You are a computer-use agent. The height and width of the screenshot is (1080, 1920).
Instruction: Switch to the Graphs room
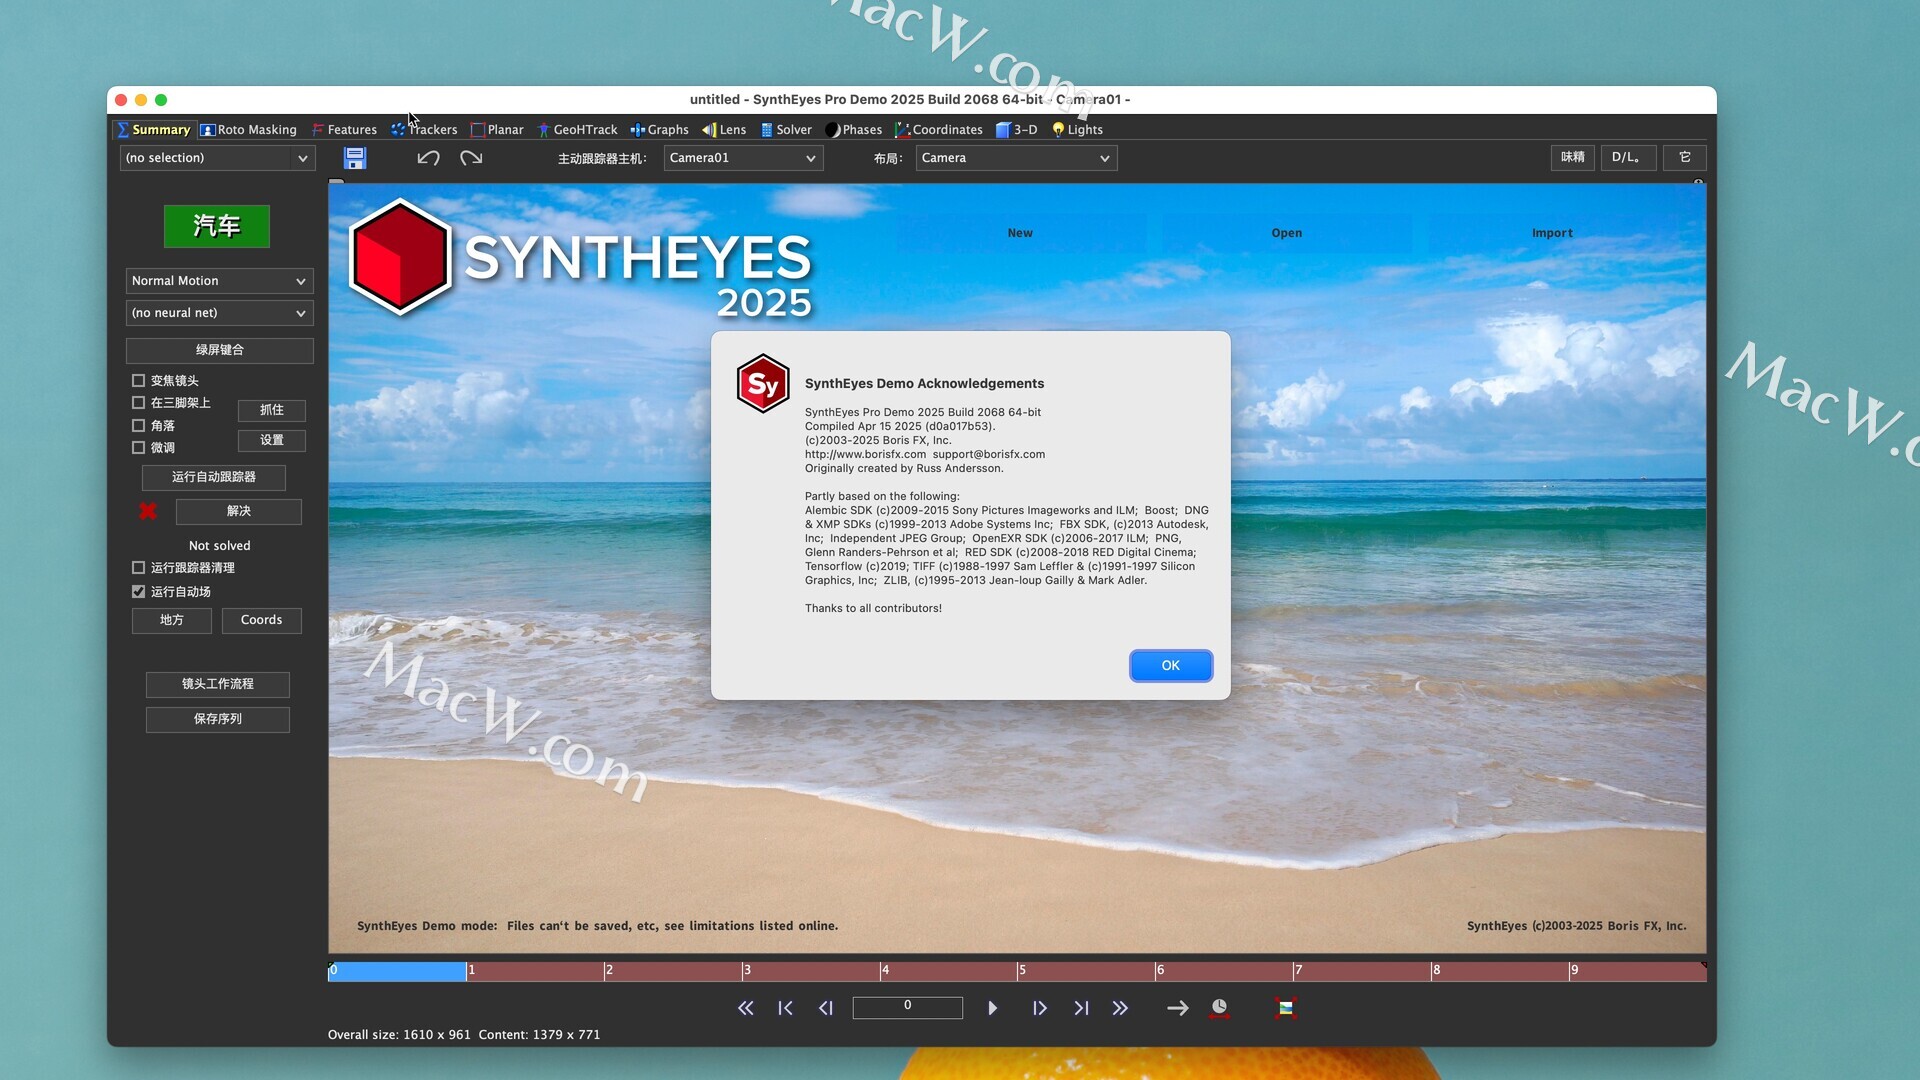point(659,130)
